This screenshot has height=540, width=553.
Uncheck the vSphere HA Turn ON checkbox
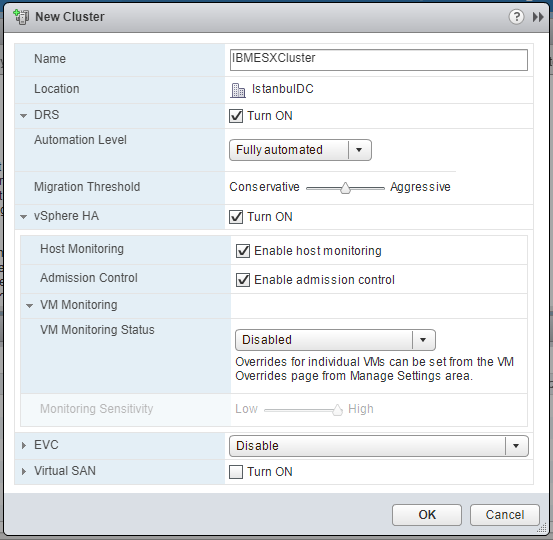click(x=236, y=217)
